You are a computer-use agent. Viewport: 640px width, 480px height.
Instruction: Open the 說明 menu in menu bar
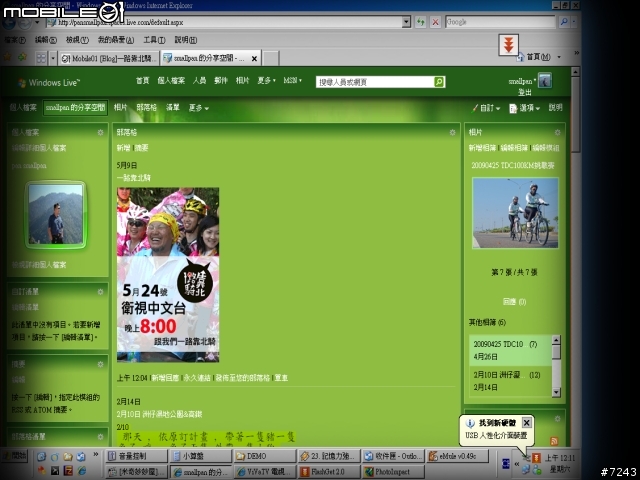pyautogui.click(x=186, y=40)
